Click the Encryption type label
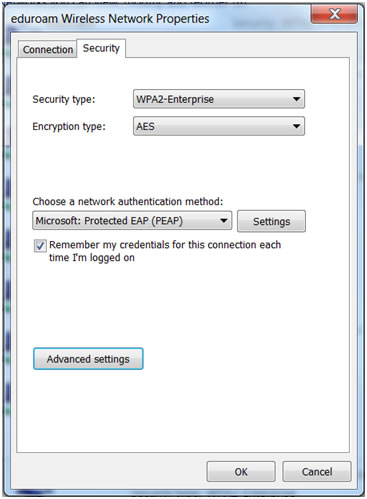The height and width of the screenshot is (499, 367). [x=69, y=126]
